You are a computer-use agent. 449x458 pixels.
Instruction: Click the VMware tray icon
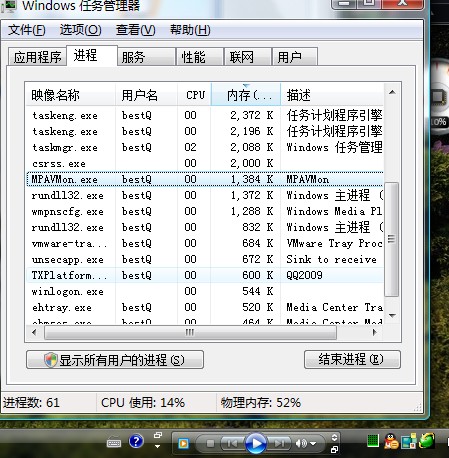click(x=409, y=441)
